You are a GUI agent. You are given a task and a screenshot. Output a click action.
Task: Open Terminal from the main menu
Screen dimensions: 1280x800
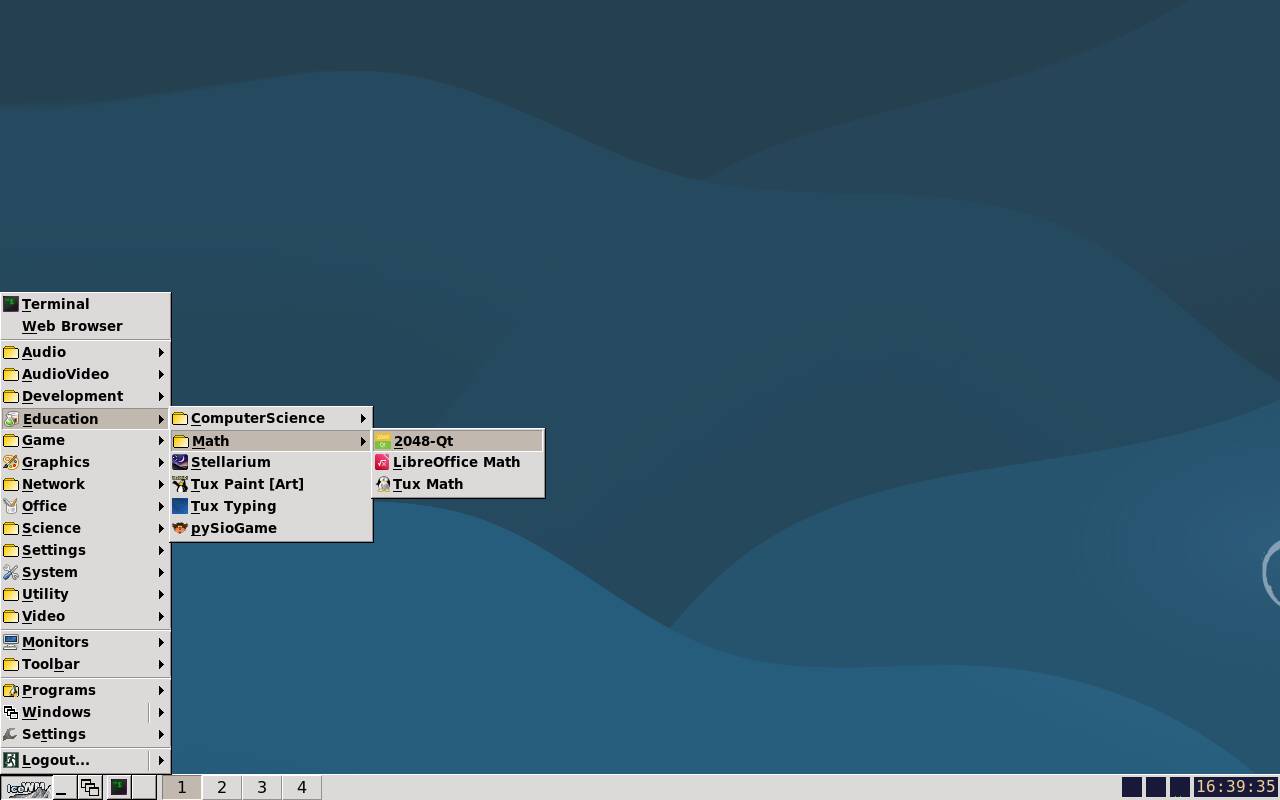[x=56, y=304]
